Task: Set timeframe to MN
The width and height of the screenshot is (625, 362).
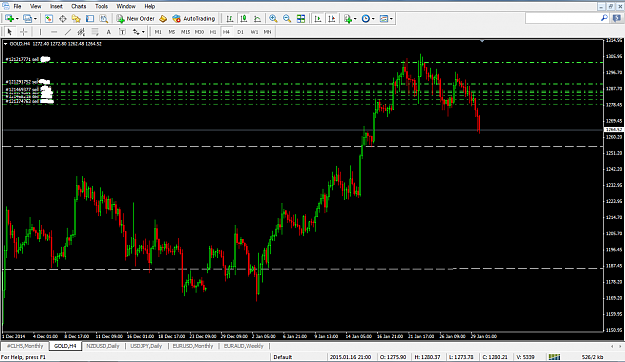Action: [x=267, y=32]
